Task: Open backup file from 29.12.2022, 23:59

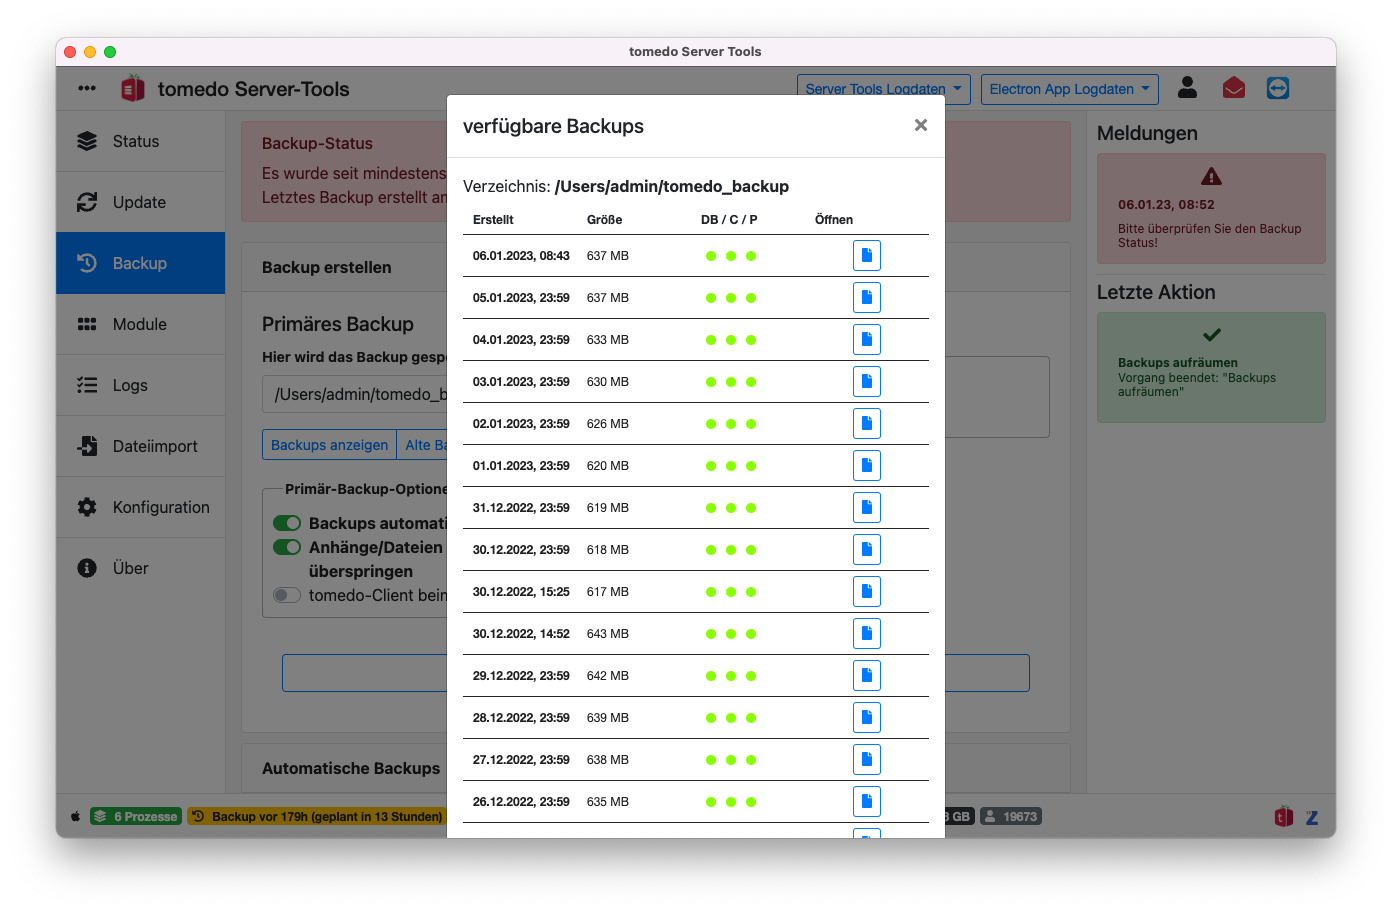Action: [866, 676]
